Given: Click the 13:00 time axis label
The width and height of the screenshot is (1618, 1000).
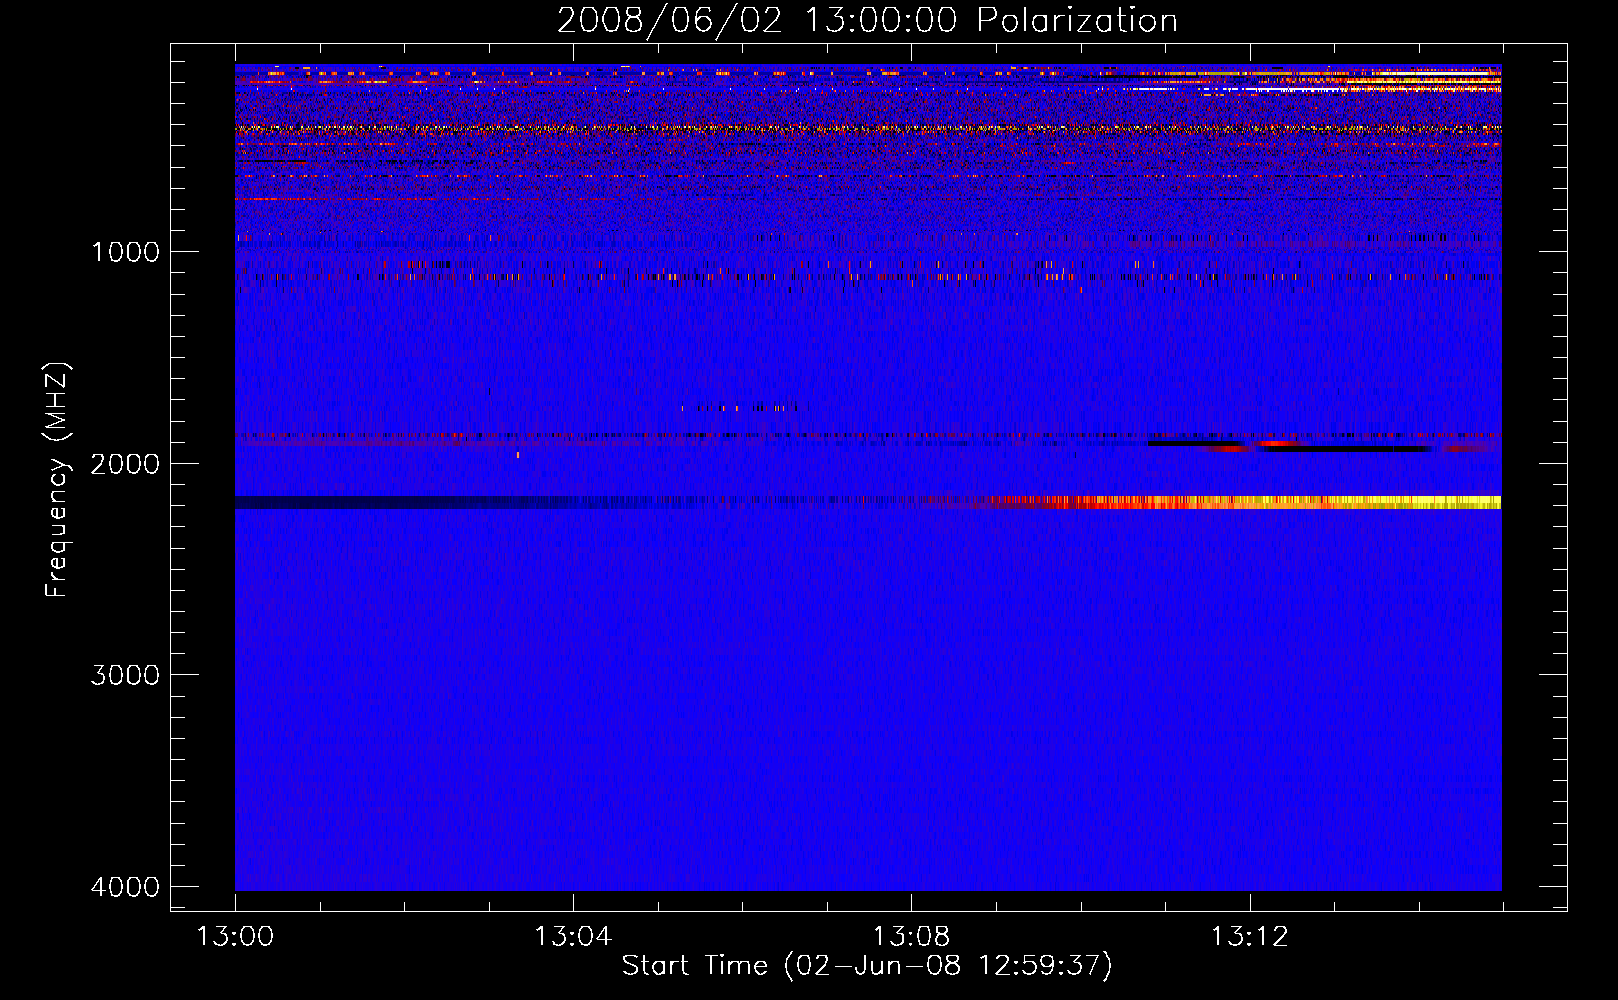Looking at the screenshot, I should [x=235, y=937].
